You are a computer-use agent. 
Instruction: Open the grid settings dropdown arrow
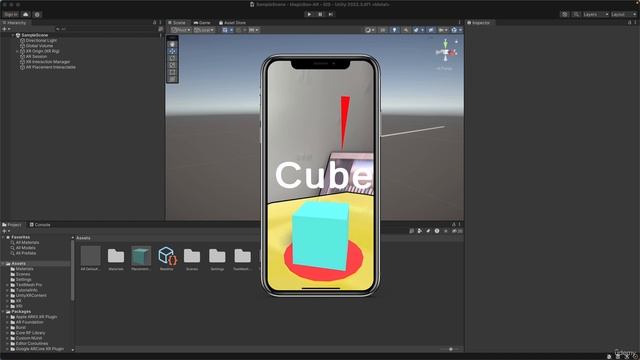(x=231, y=30)
